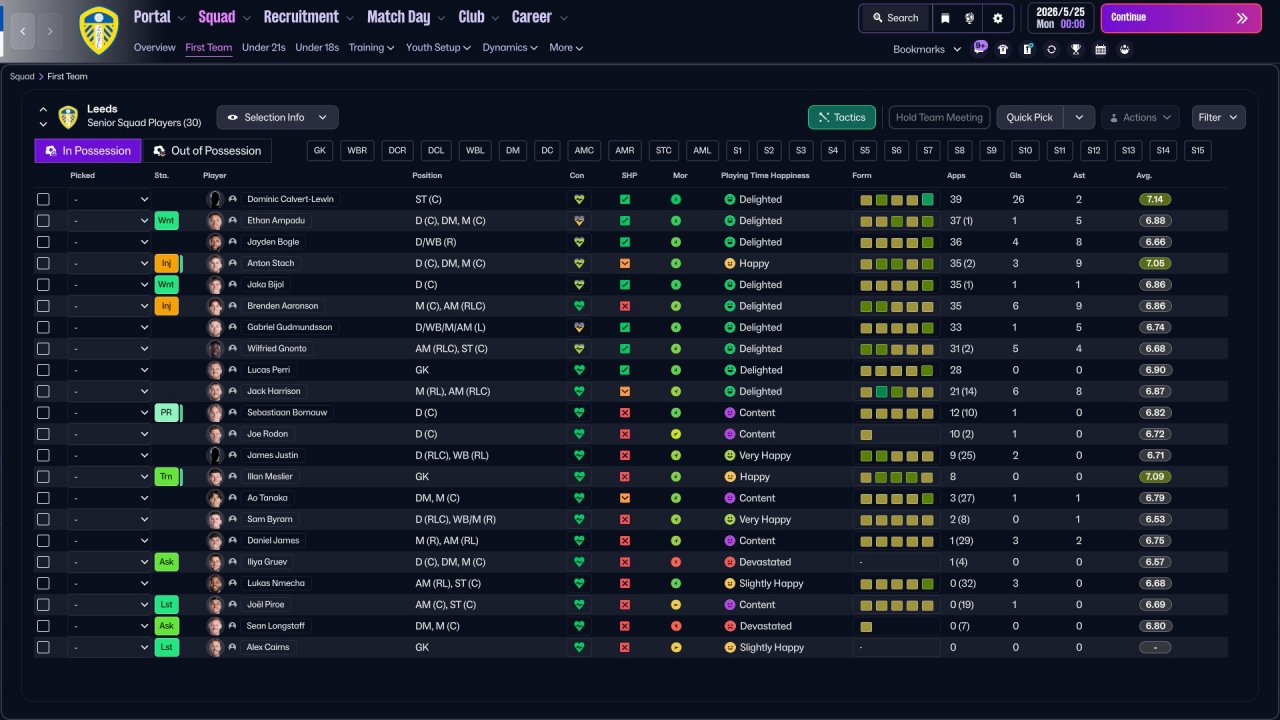The width and height of the screenshot is (1280, 720).
Task: Expand the Selection Info dropdown
Action: (x=277, y=117)
